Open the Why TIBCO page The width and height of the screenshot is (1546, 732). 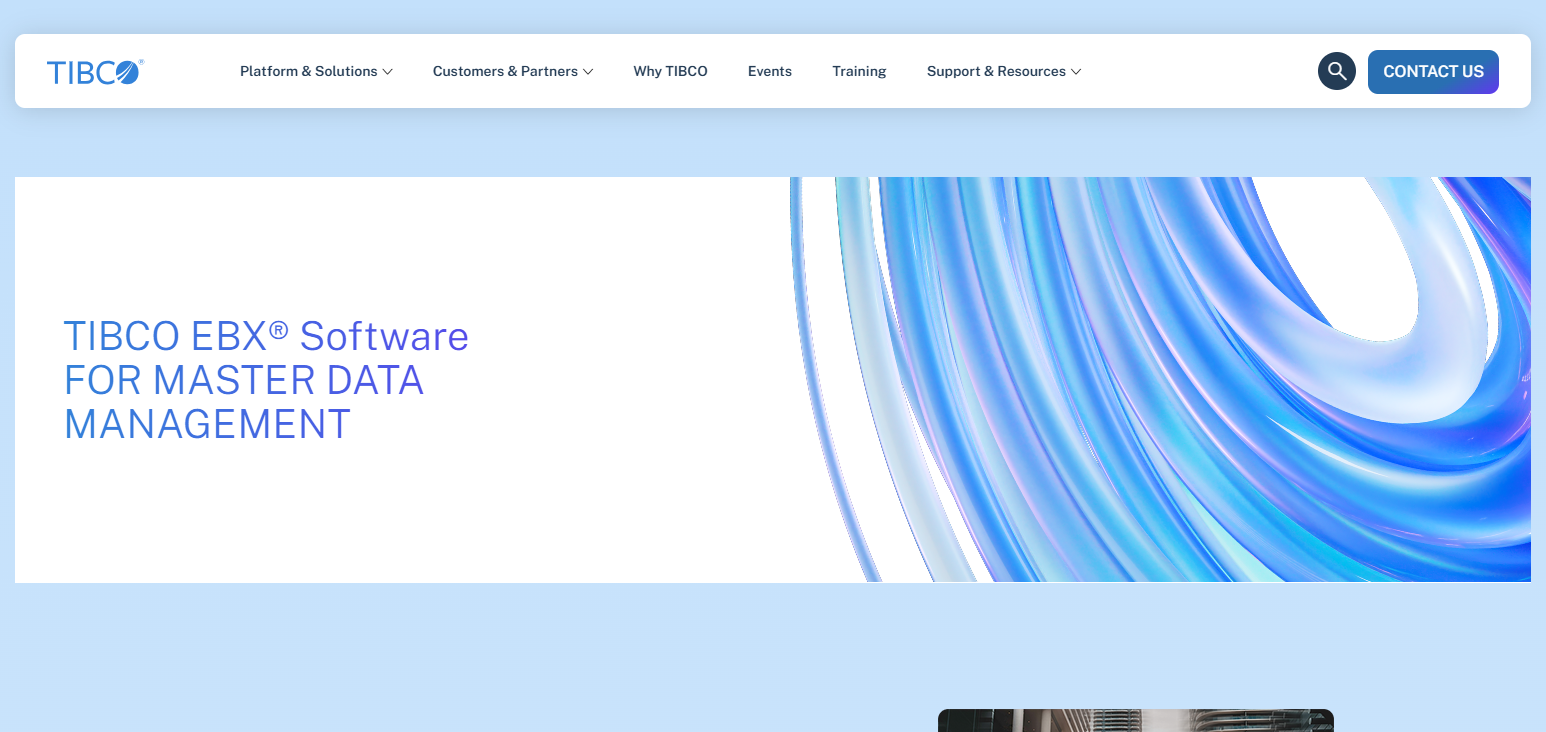coord(670,71)
